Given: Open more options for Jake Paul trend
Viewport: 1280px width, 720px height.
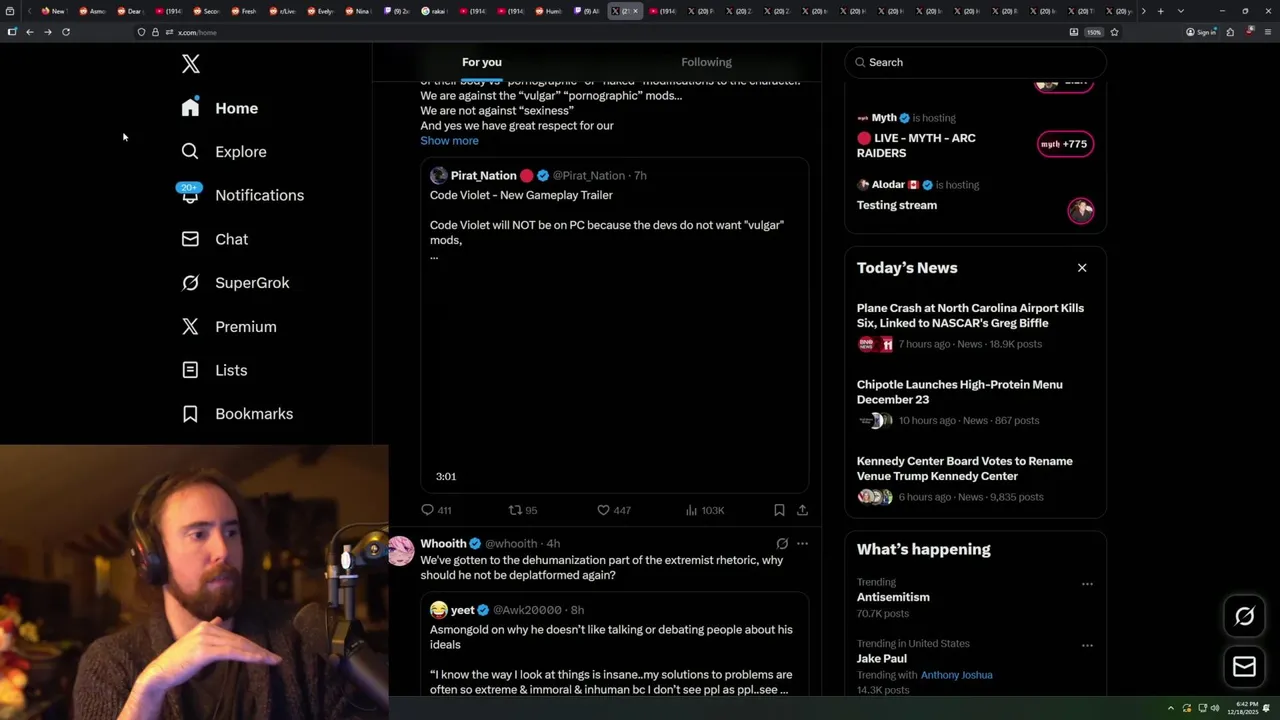Looking at the screenshot, I should 1087,646.
